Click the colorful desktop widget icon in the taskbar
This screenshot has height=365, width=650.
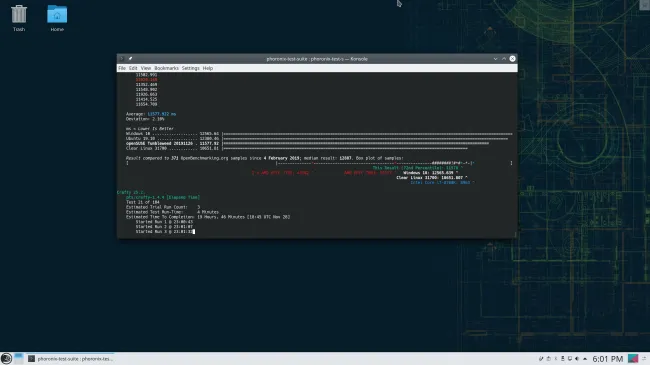633,359
